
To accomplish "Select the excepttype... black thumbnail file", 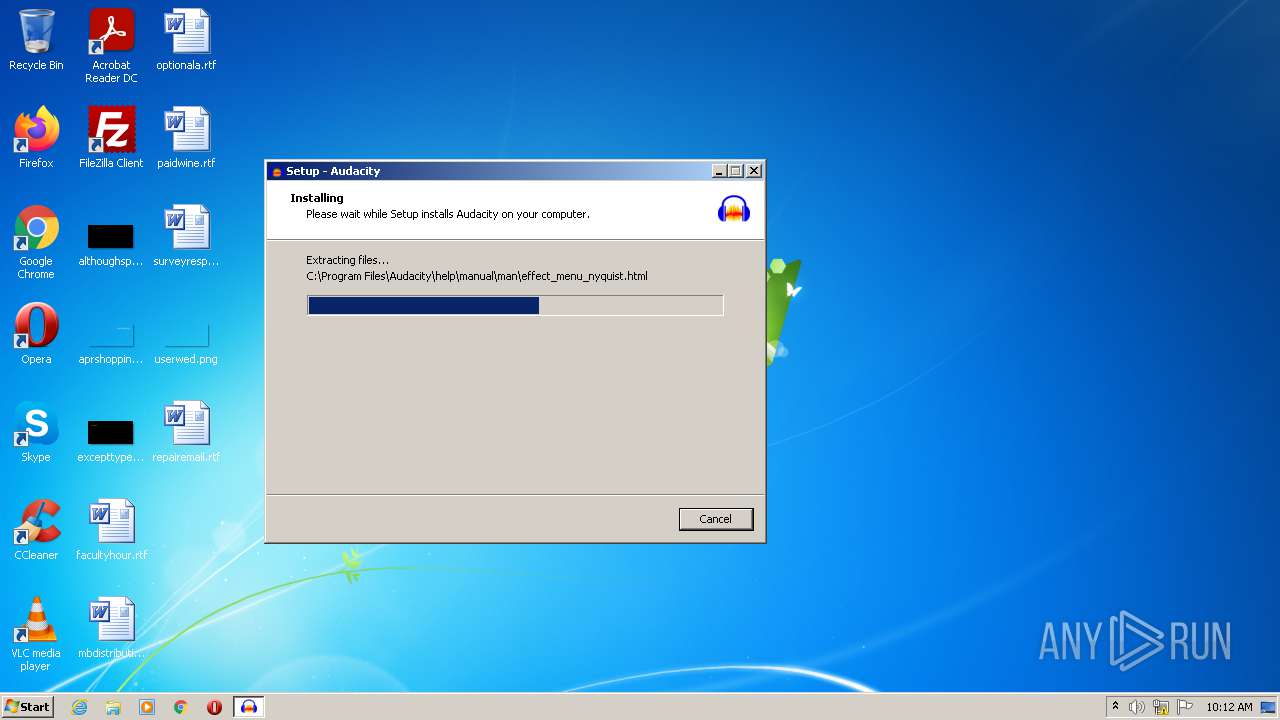I will 111,438.
